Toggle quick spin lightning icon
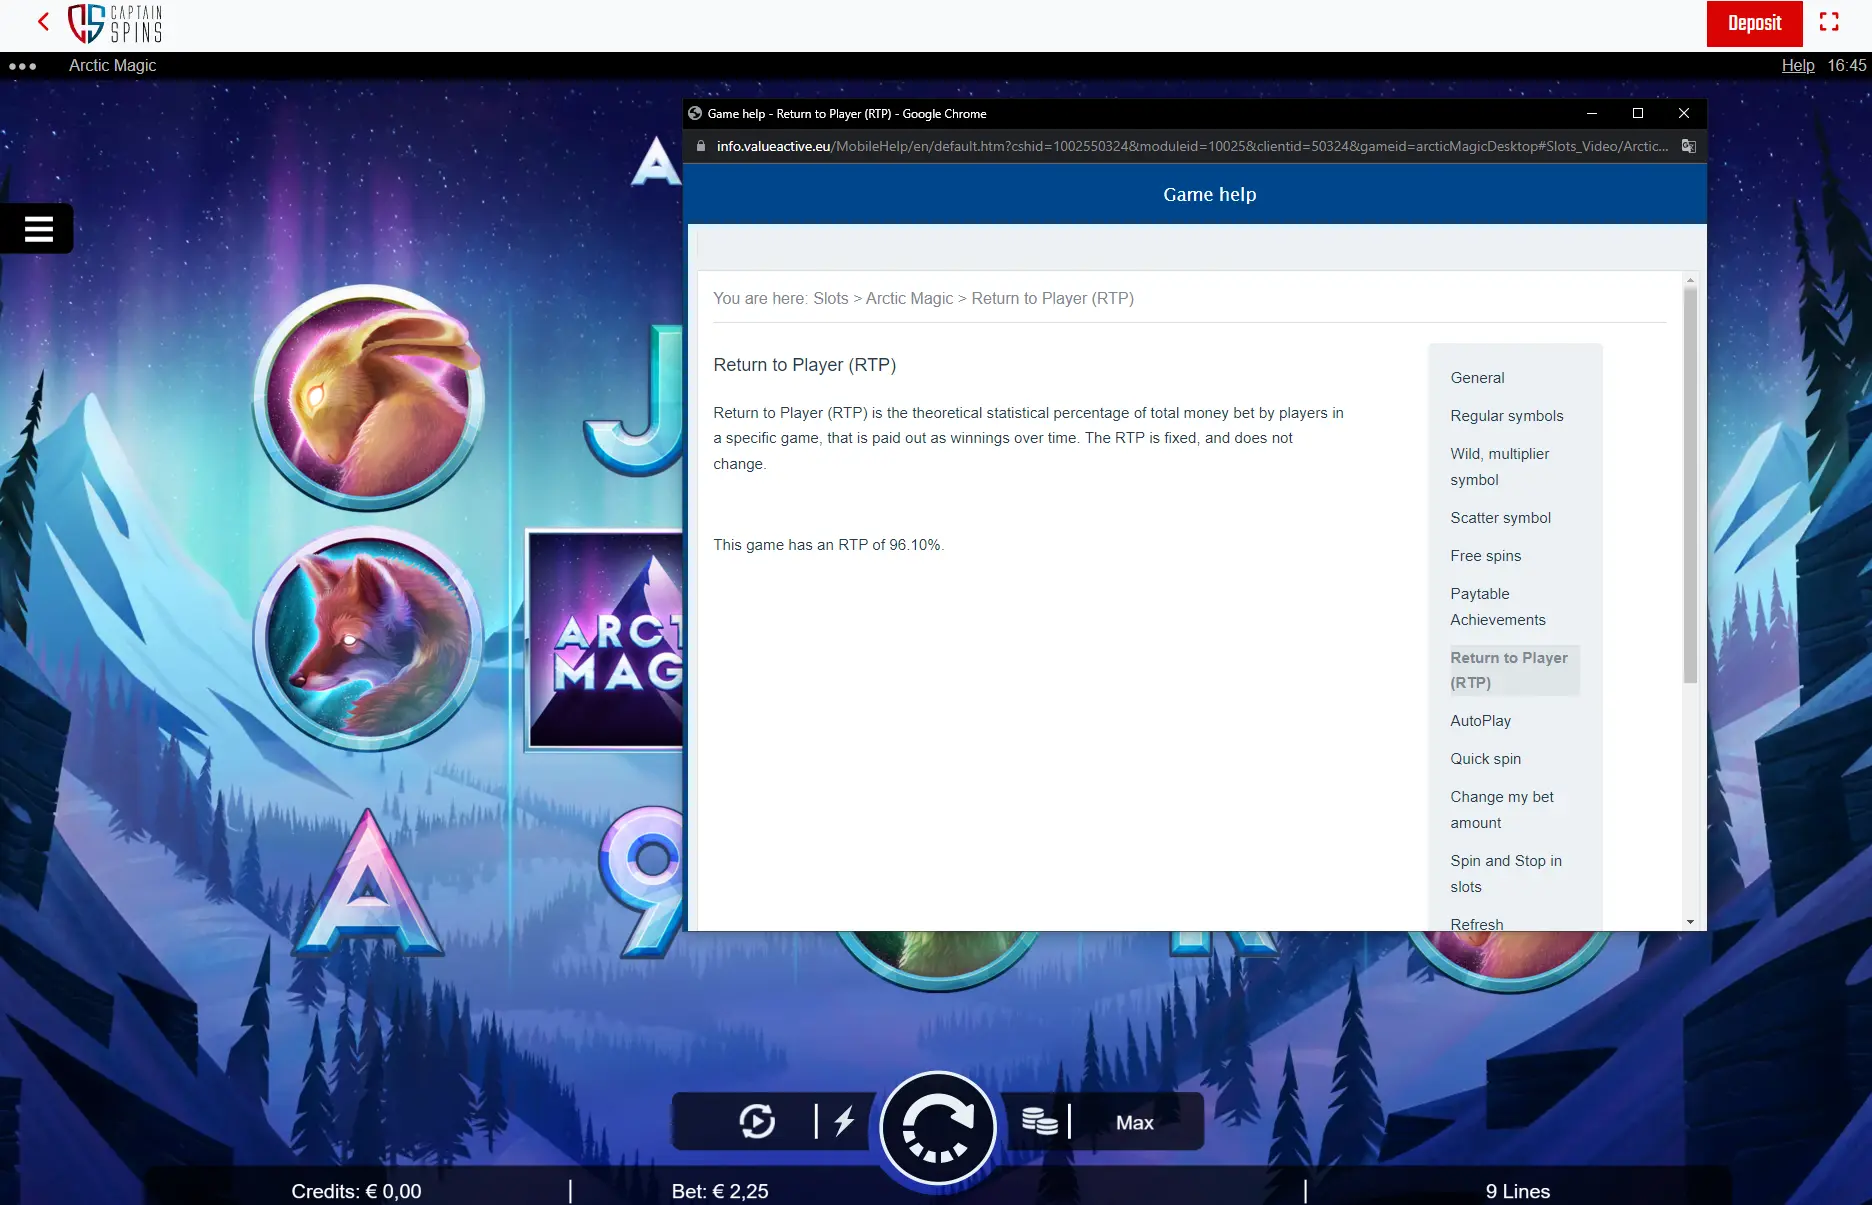The width and height of the screenshot is (1872, 1205). 844,1121
